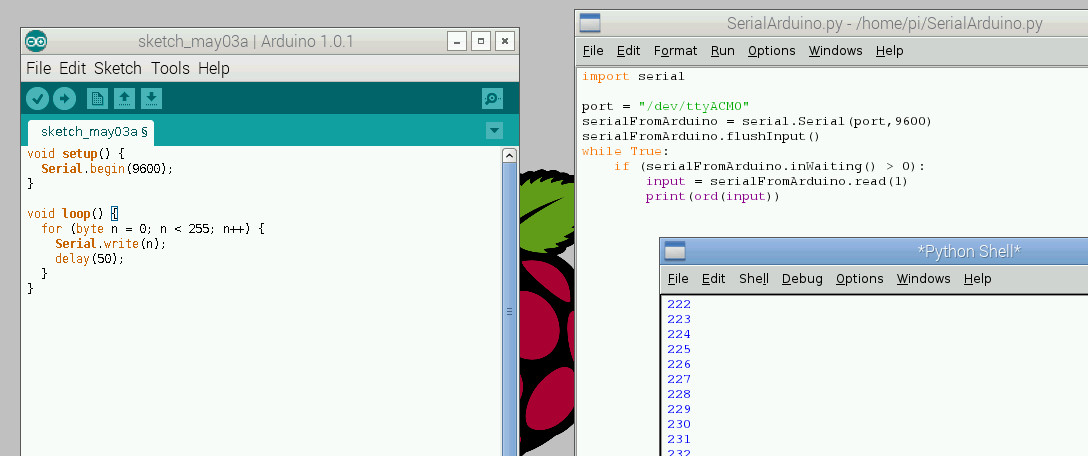Click the Serial.write(n); line in sketch
1088x456 pixels.
(111, 244)
